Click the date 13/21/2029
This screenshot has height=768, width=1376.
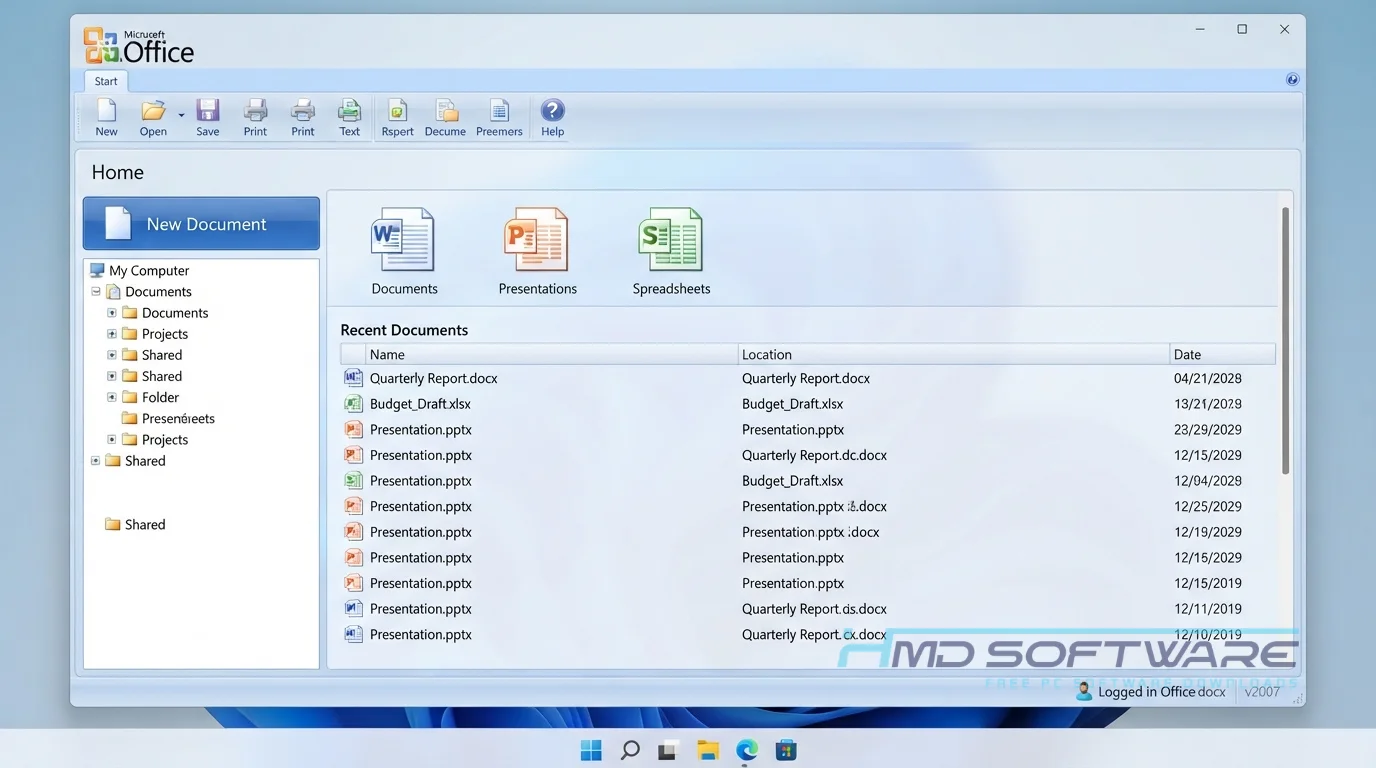point(1207,404)
